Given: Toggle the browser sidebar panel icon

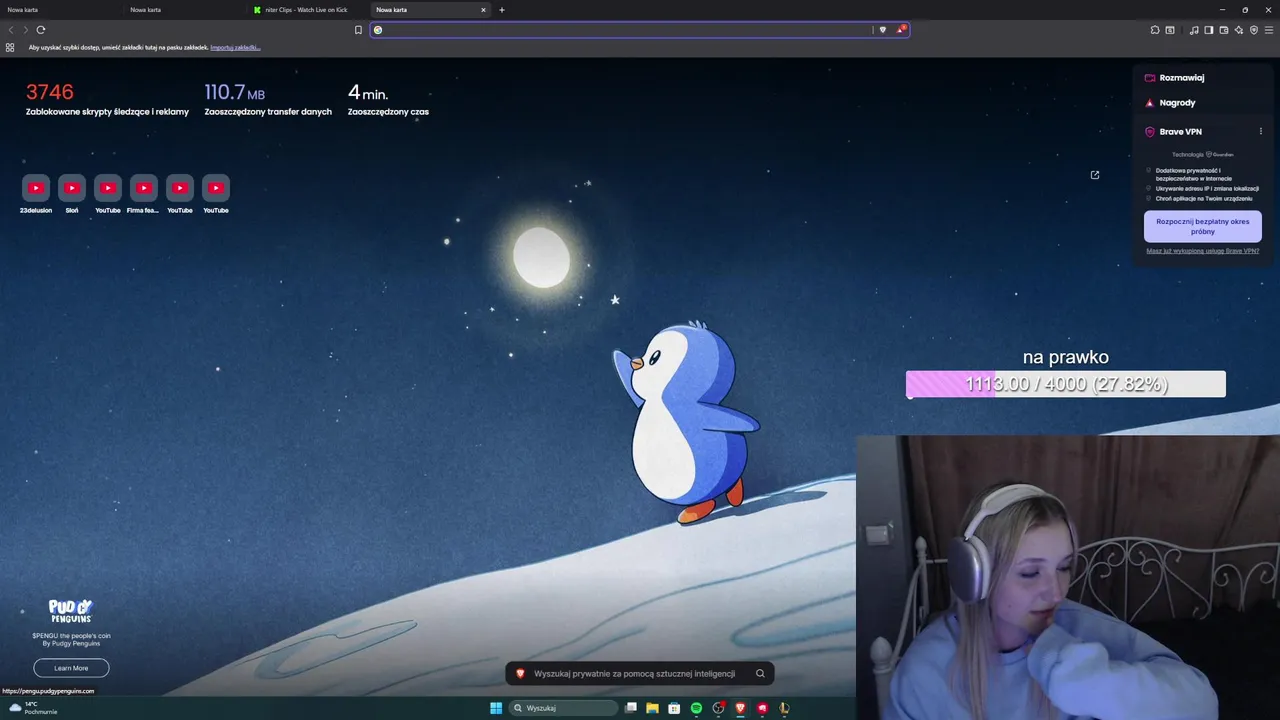Looking at the screenshot, I should tap(1209, 30).
